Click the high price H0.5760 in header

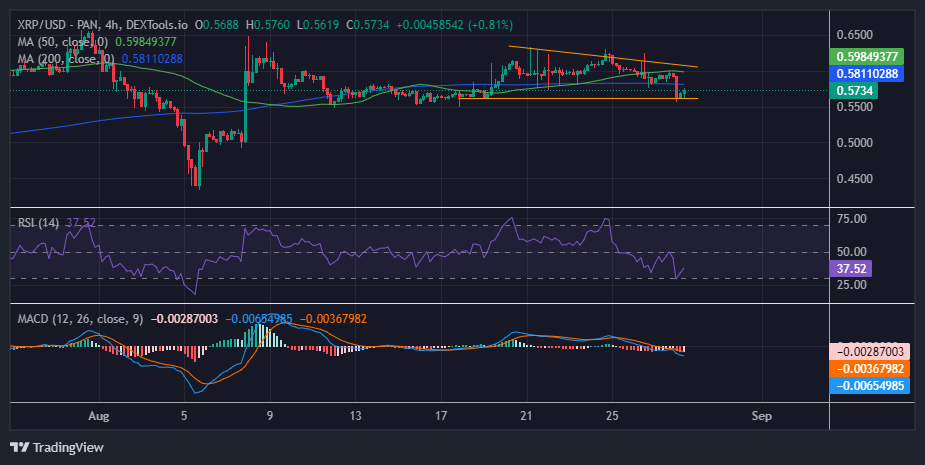point(268,25)
